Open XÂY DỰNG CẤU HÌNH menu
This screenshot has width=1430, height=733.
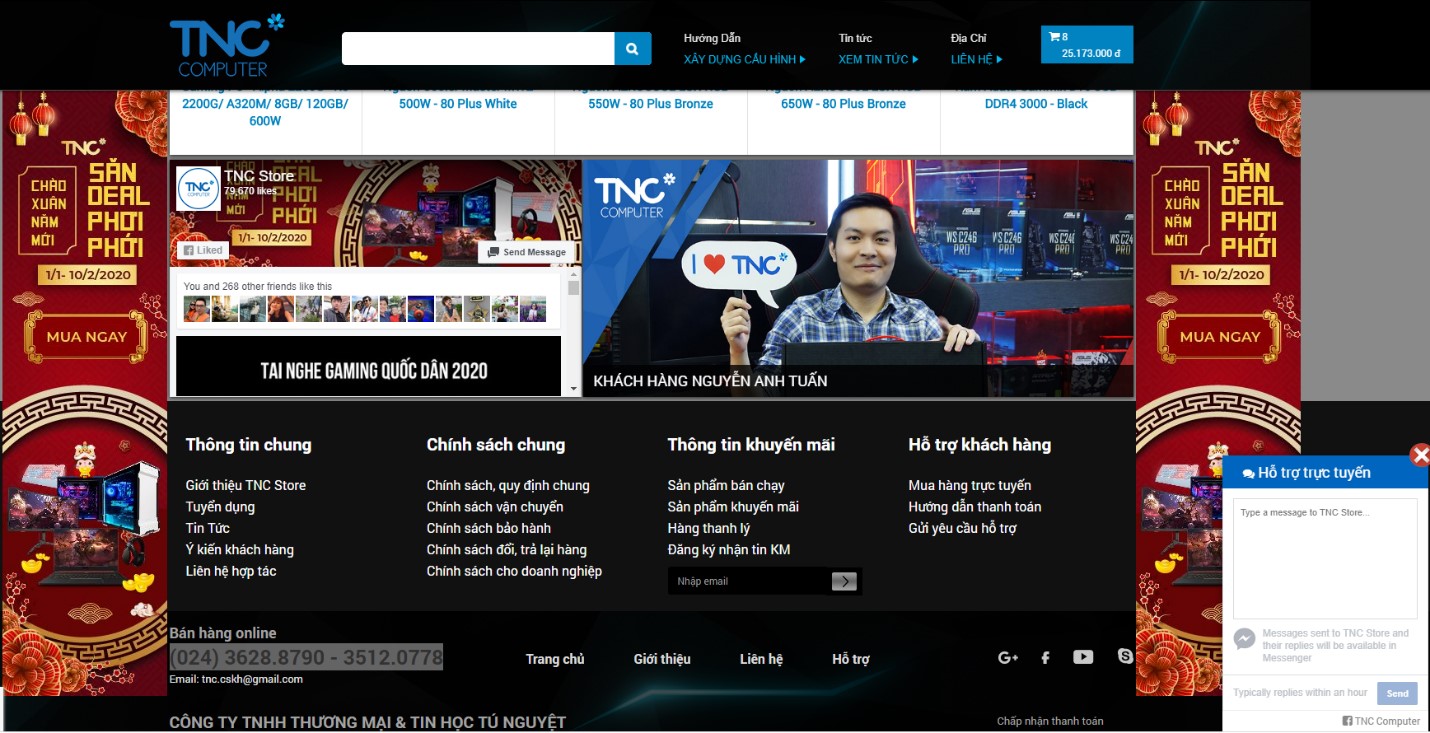tap(745, 59)
